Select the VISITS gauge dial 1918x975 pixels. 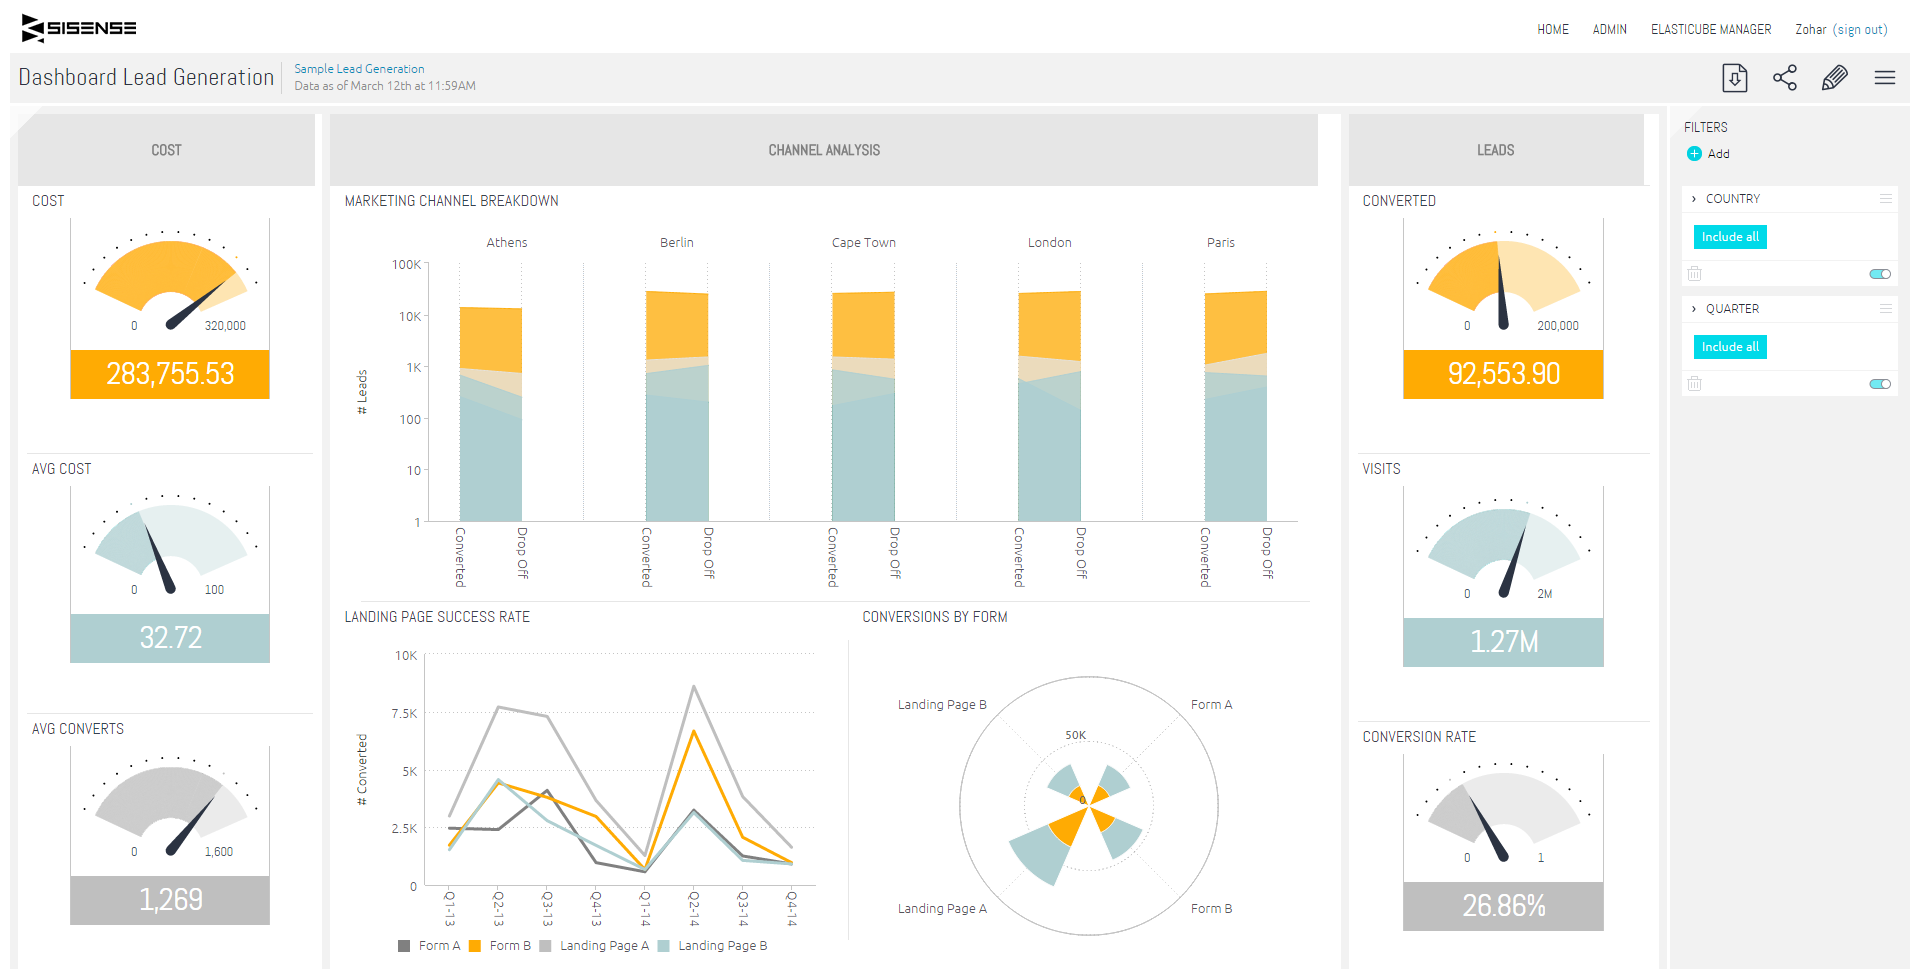tap(1503, 549)
